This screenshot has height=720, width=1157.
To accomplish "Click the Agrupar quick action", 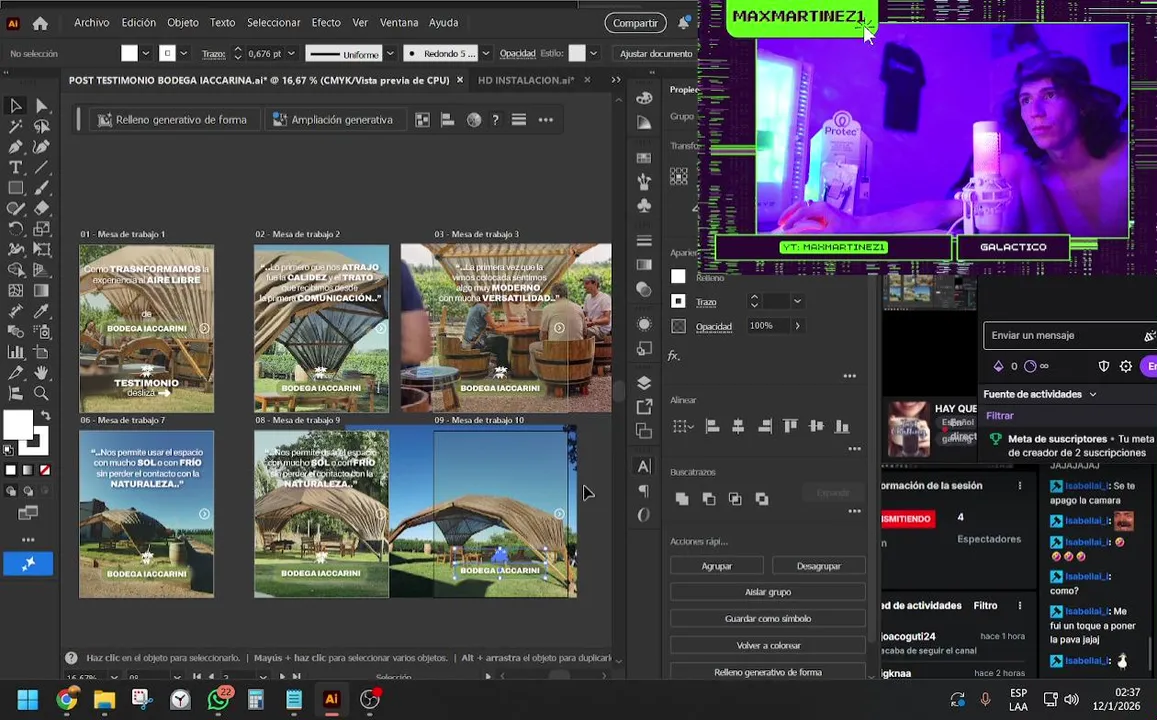I will [x=716, y=566].
